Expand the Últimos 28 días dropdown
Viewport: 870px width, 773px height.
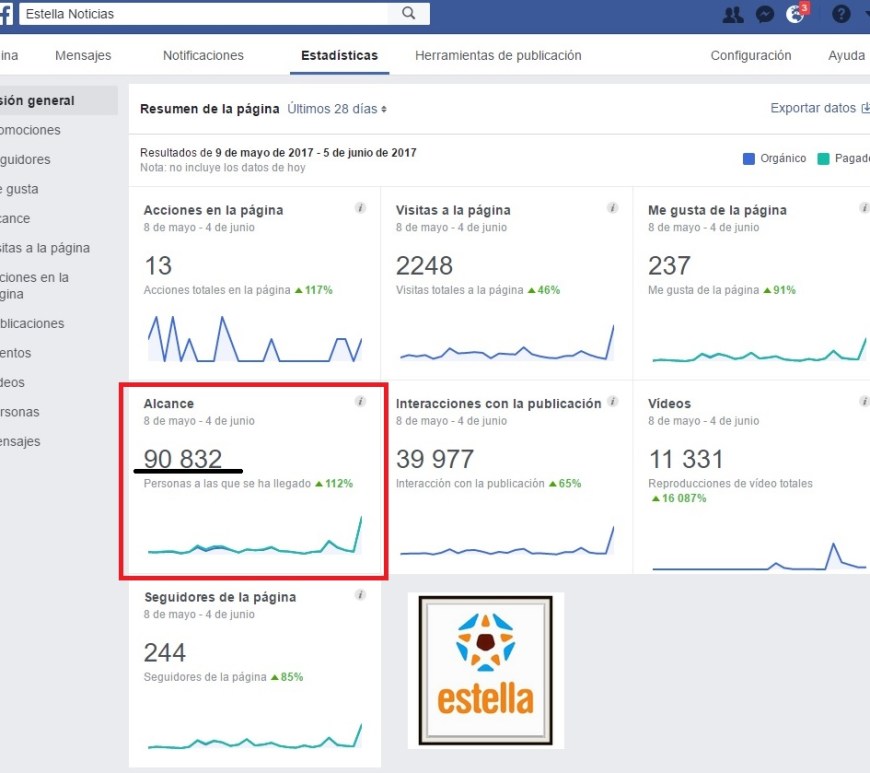337,108
